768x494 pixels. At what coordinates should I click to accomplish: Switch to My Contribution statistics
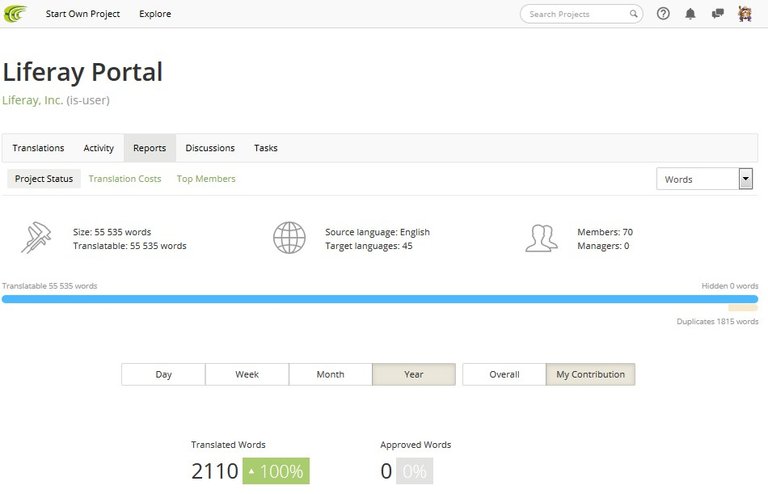coord(591,375)
